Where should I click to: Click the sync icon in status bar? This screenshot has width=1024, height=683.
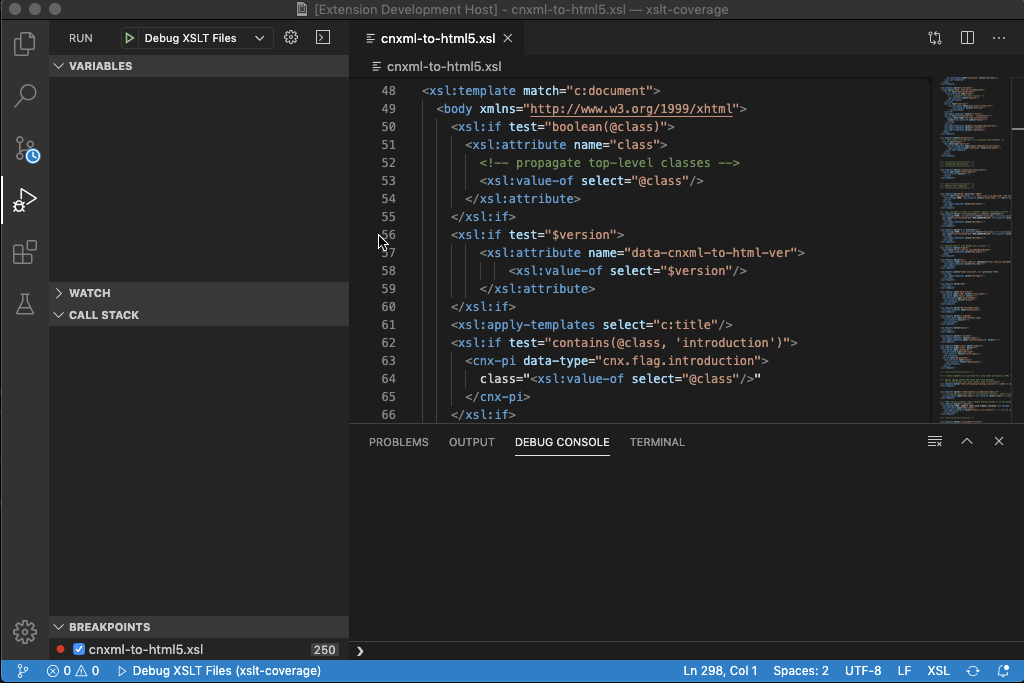pyautogui.click(x=972, y=671)
